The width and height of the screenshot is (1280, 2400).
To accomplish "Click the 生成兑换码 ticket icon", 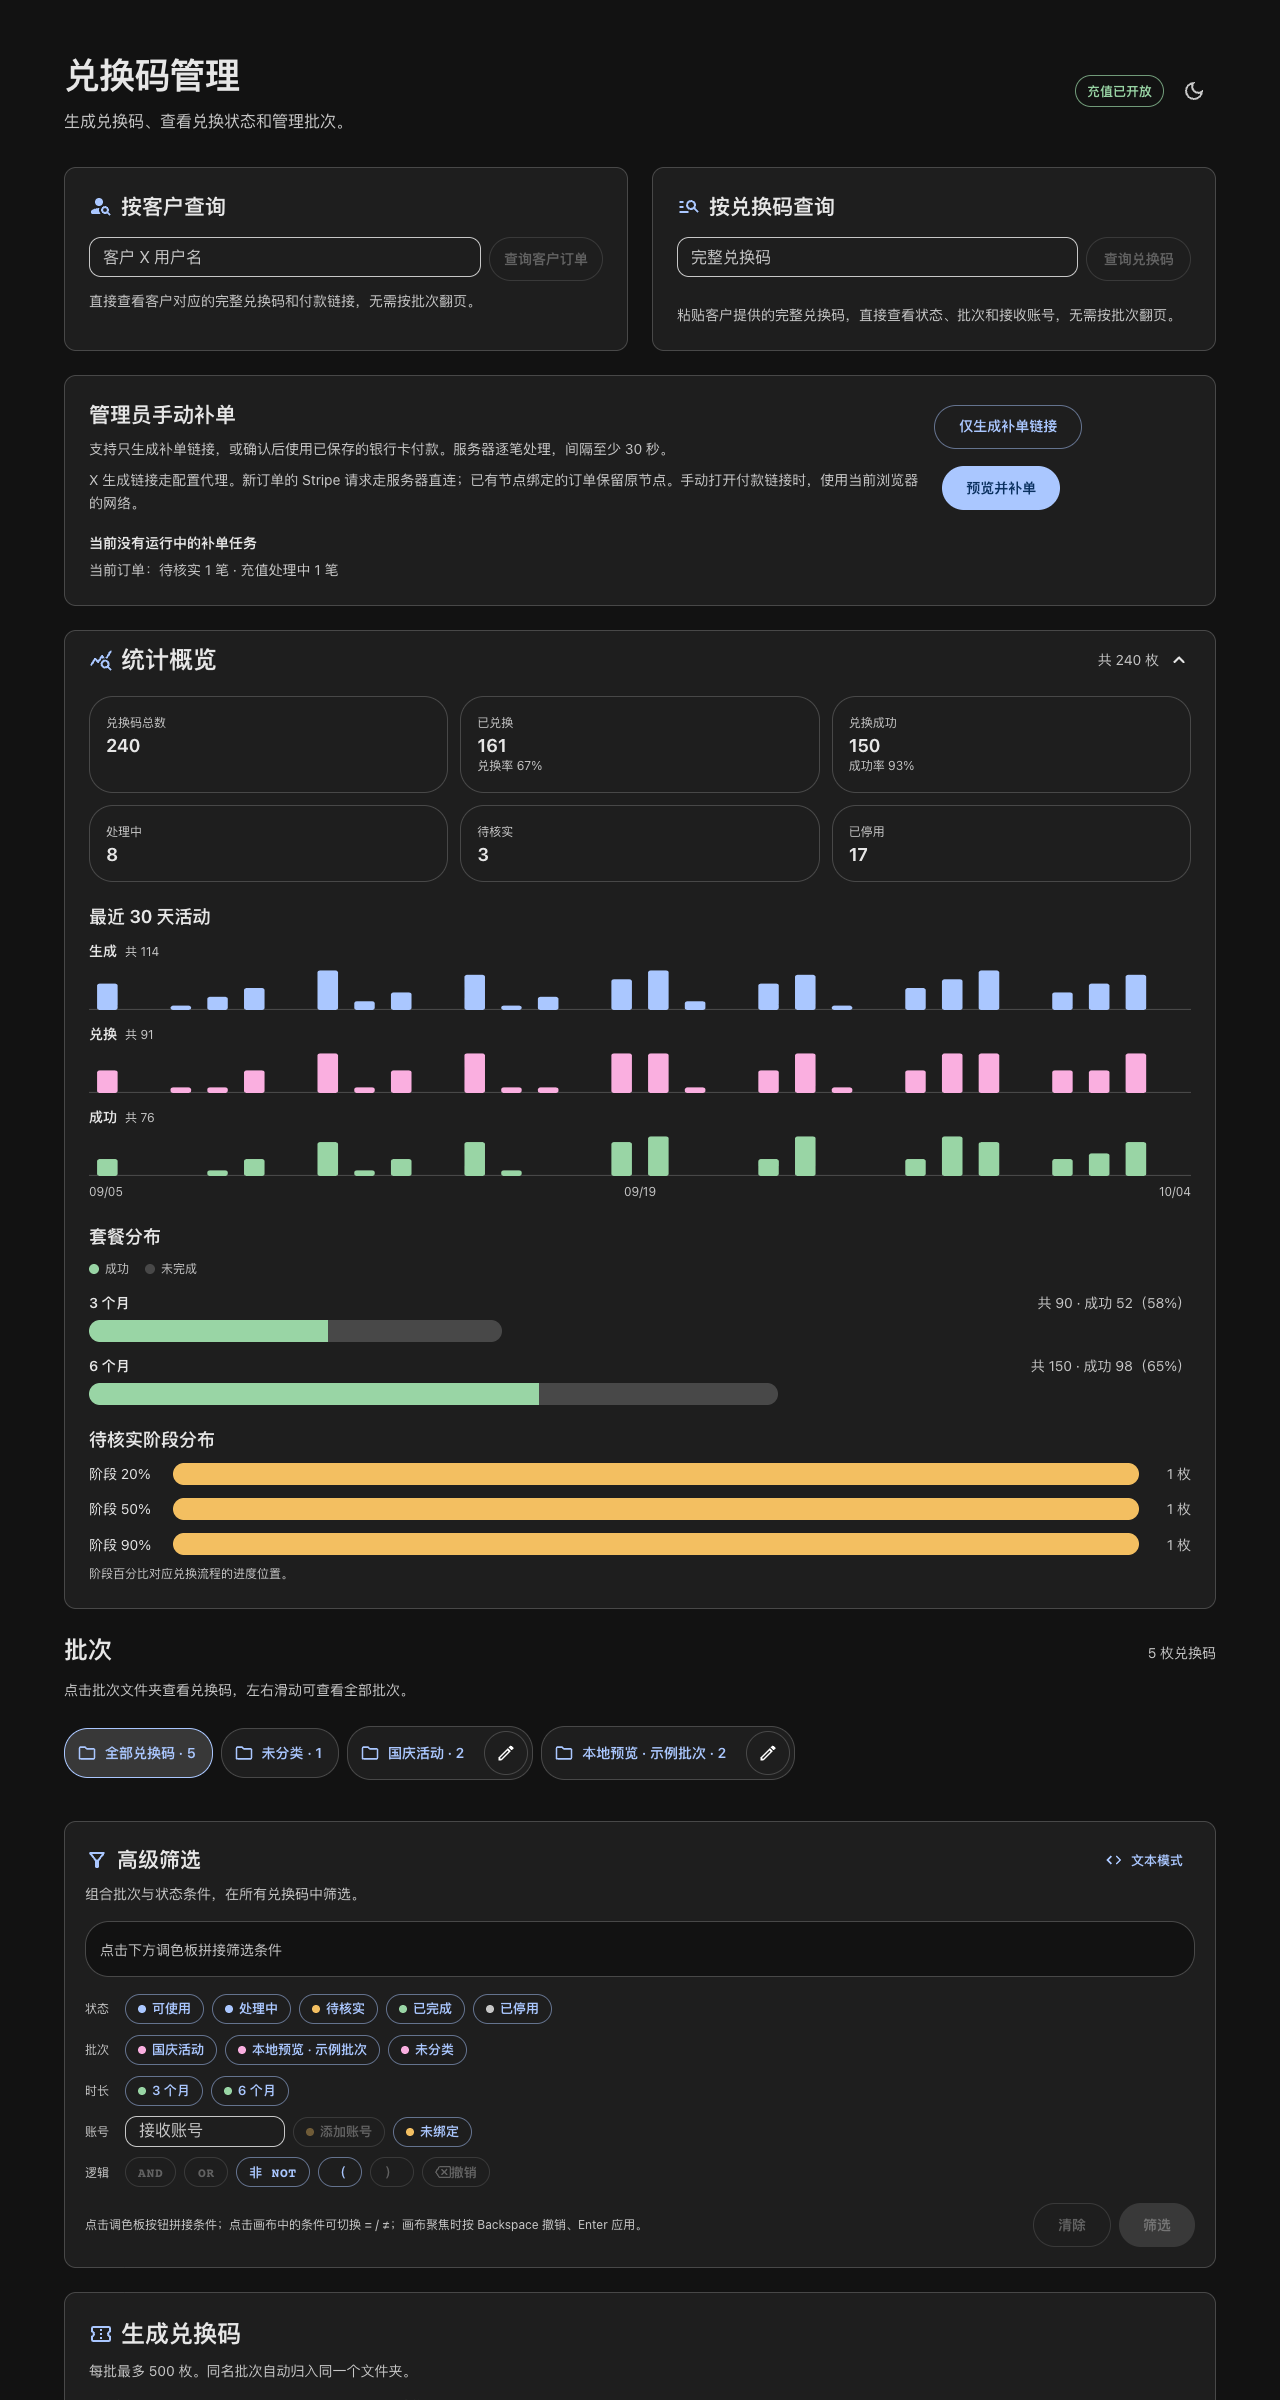I will pos(100,2334).
